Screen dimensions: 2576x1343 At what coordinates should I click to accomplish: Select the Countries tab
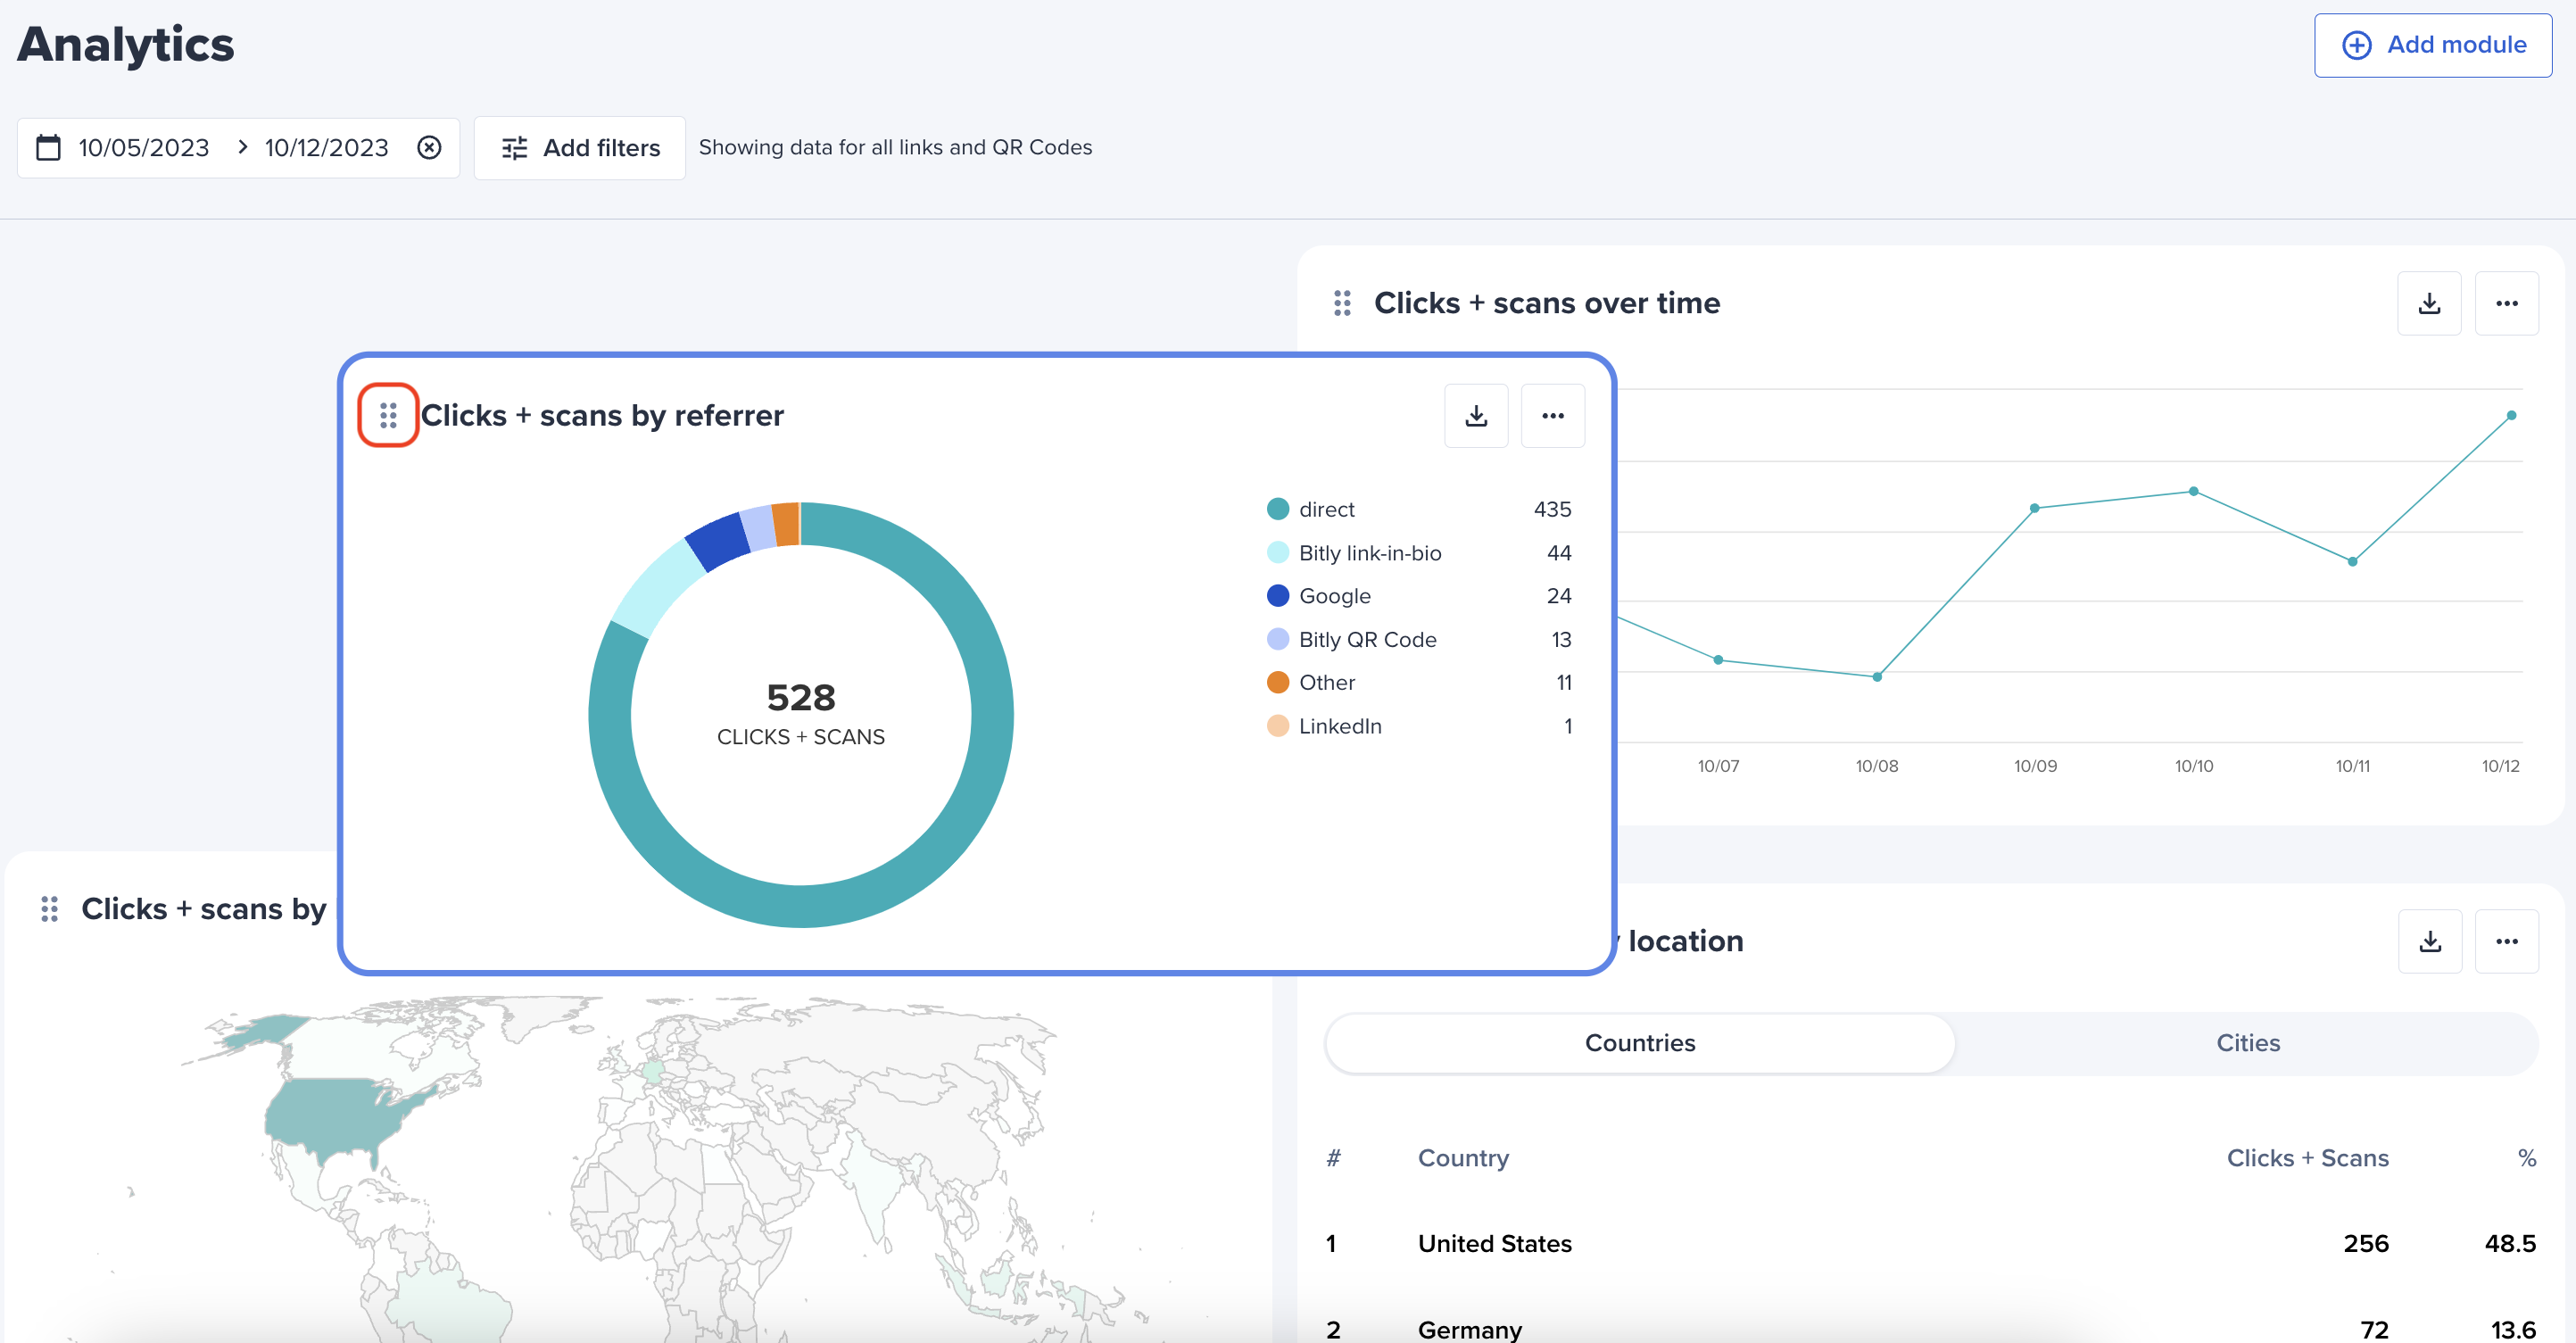point(1639,1043)
